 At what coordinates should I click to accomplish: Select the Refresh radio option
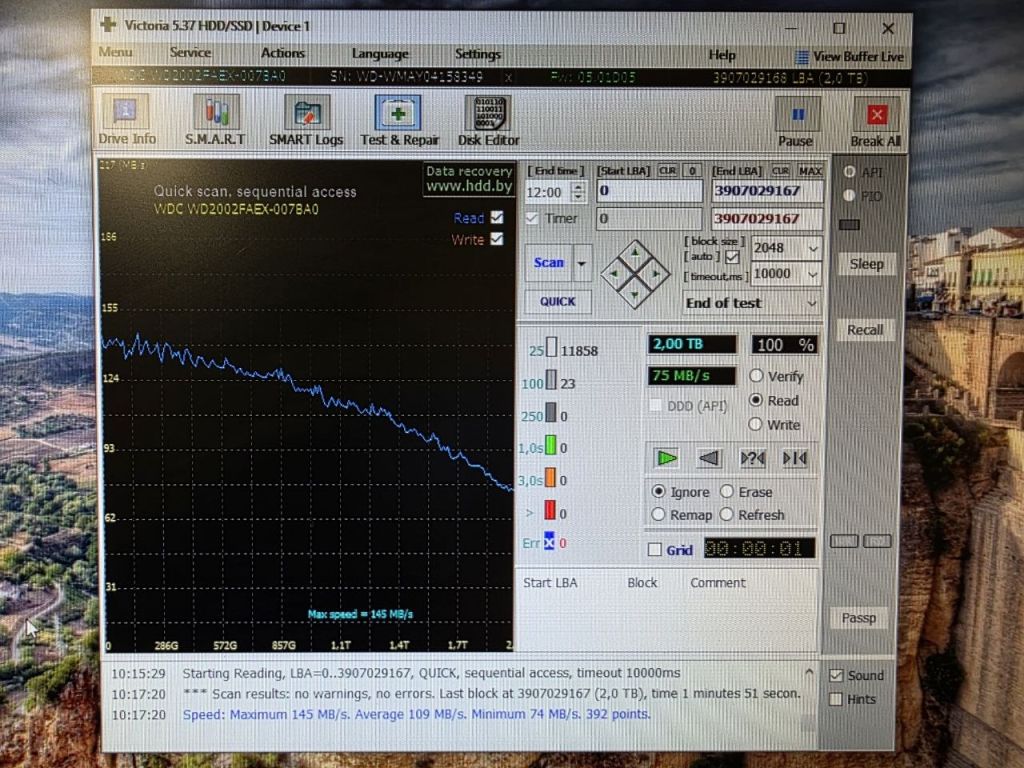[727, 515]
